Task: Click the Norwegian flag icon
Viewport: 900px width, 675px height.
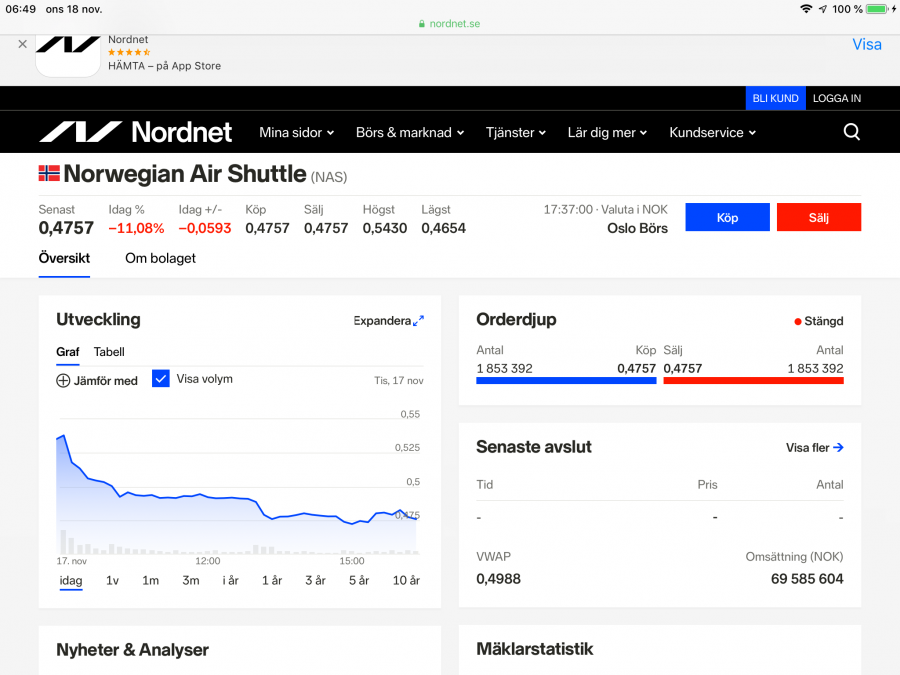Action: point(49,174)
